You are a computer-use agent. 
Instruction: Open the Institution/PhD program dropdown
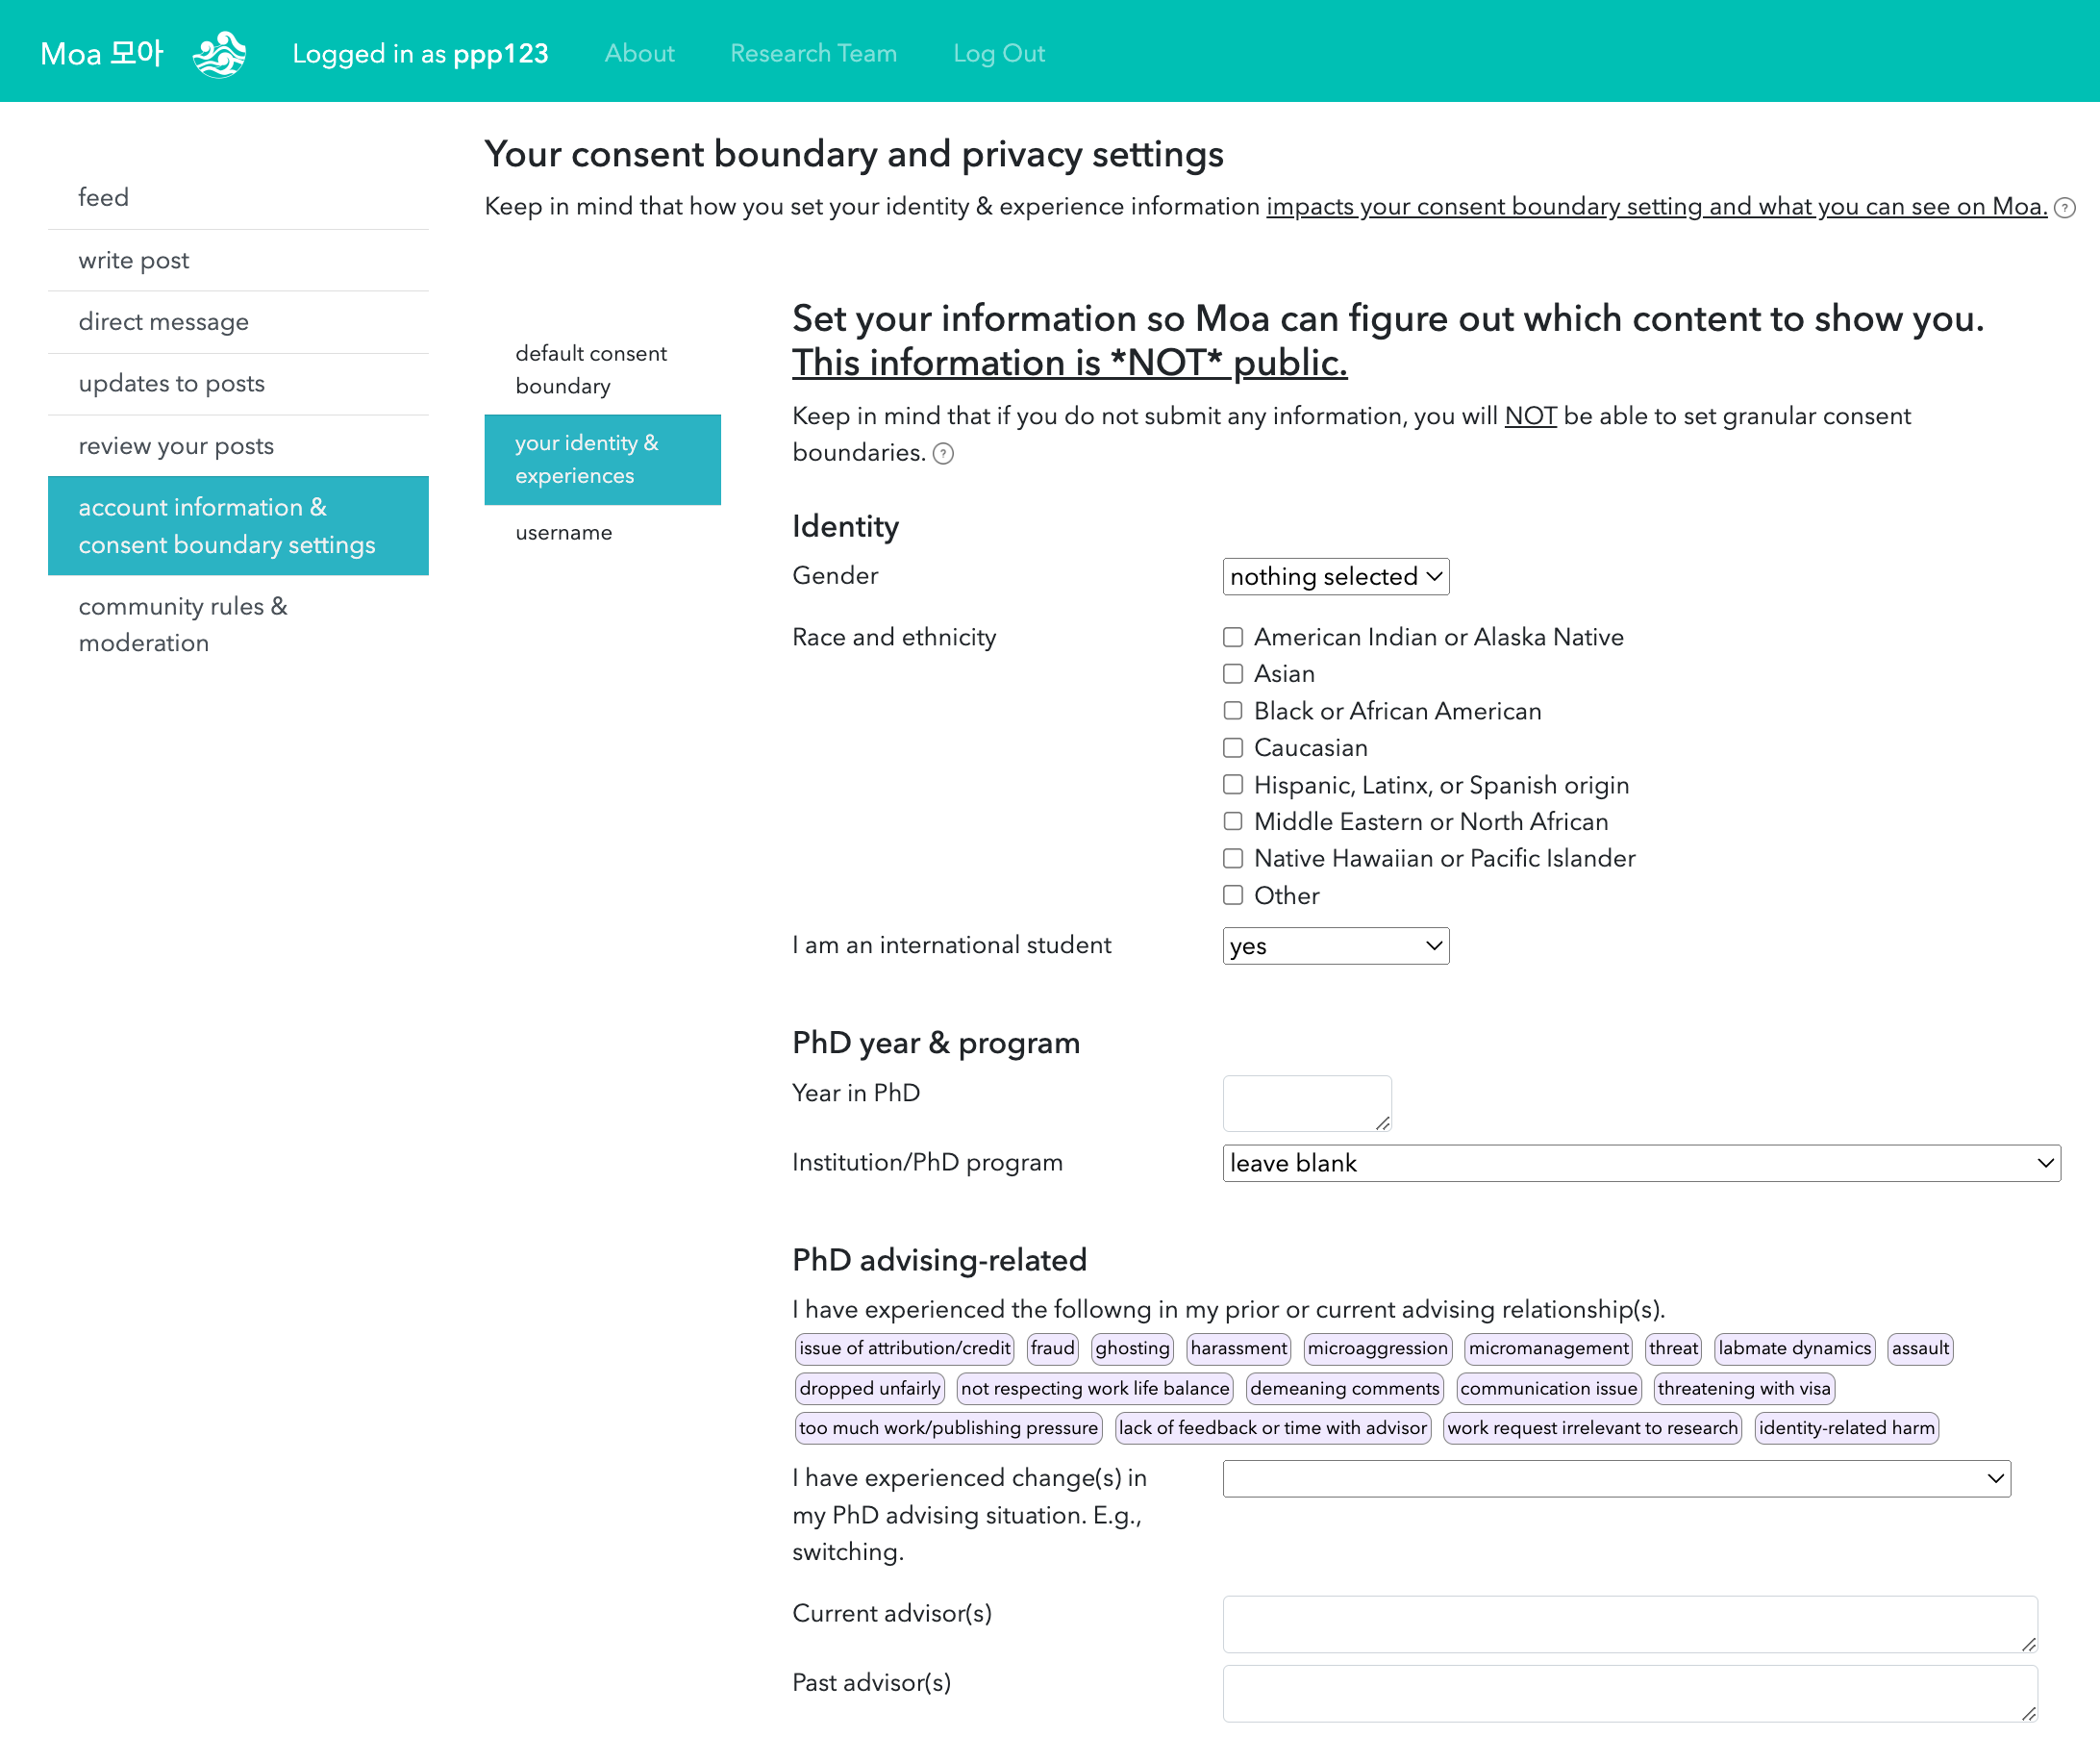[1641, 1164]
